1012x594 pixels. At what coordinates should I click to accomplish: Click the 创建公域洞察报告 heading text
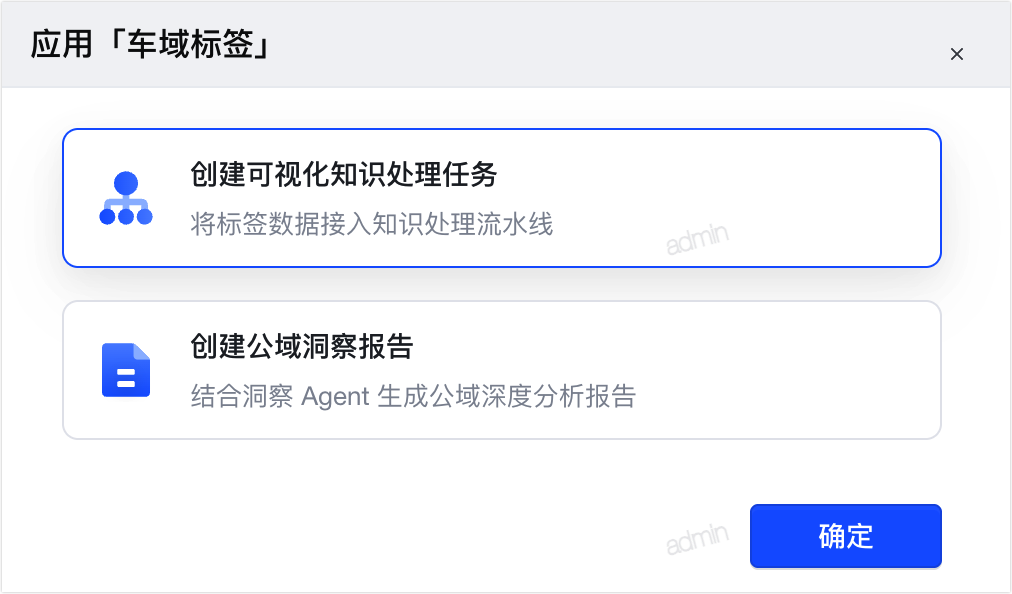[301, 346]
